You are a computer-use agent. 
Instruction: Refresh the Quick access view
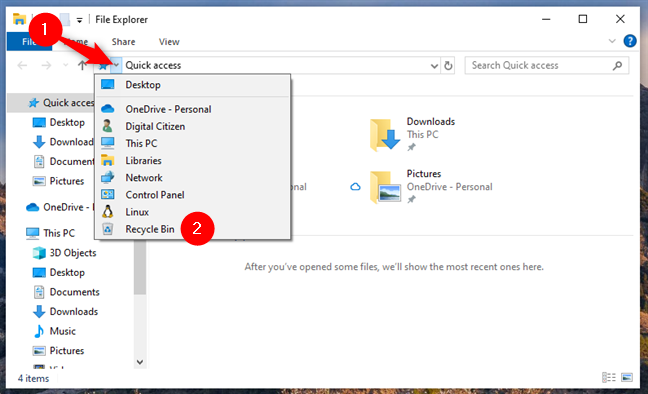(x=448, y=65)
